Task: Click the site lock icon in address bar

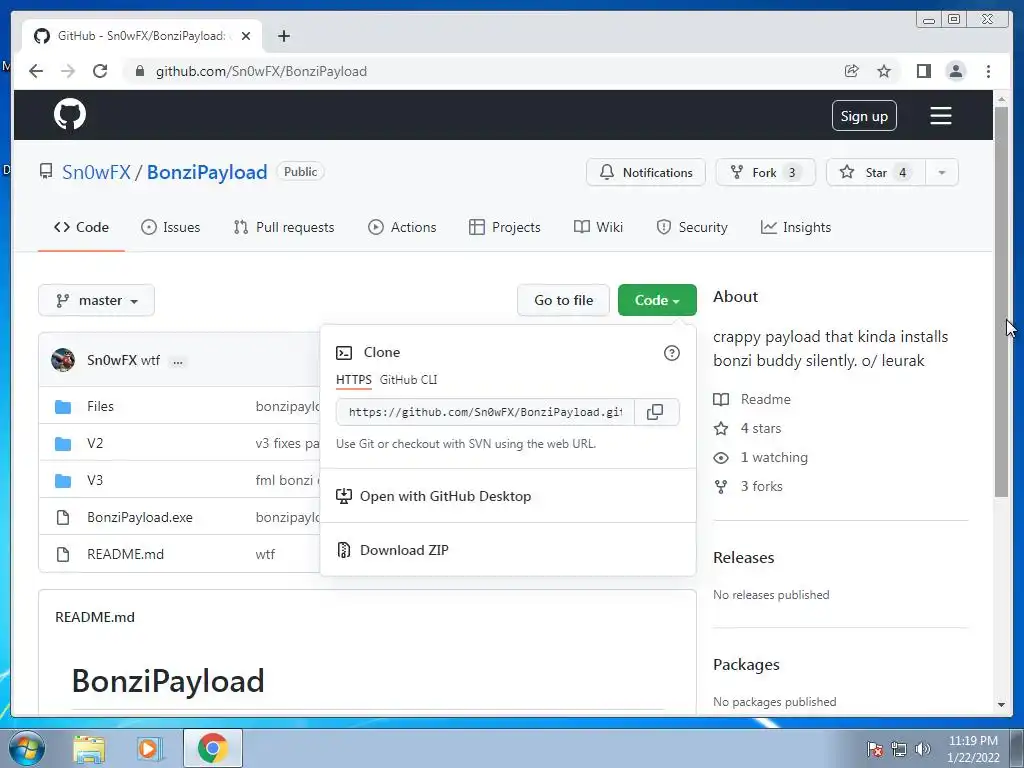Action: pyautogui.click(x=139, y=71)
